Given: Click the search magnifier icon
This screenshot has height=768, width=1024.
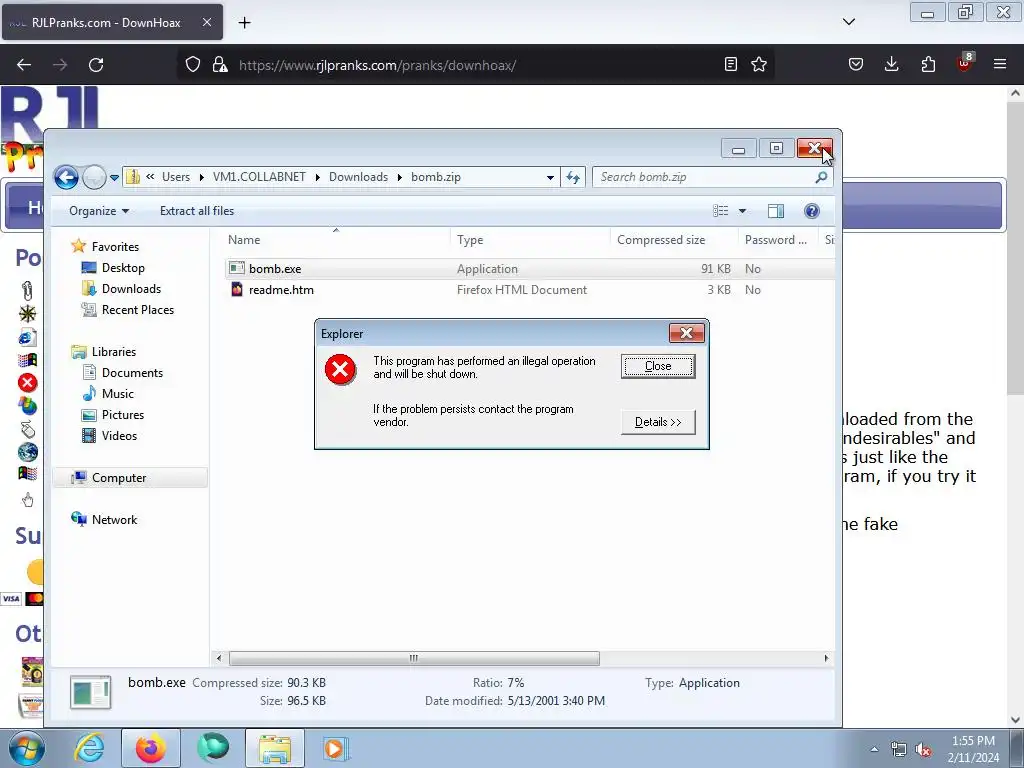Looking at the screenshot, I should [822, 177].
